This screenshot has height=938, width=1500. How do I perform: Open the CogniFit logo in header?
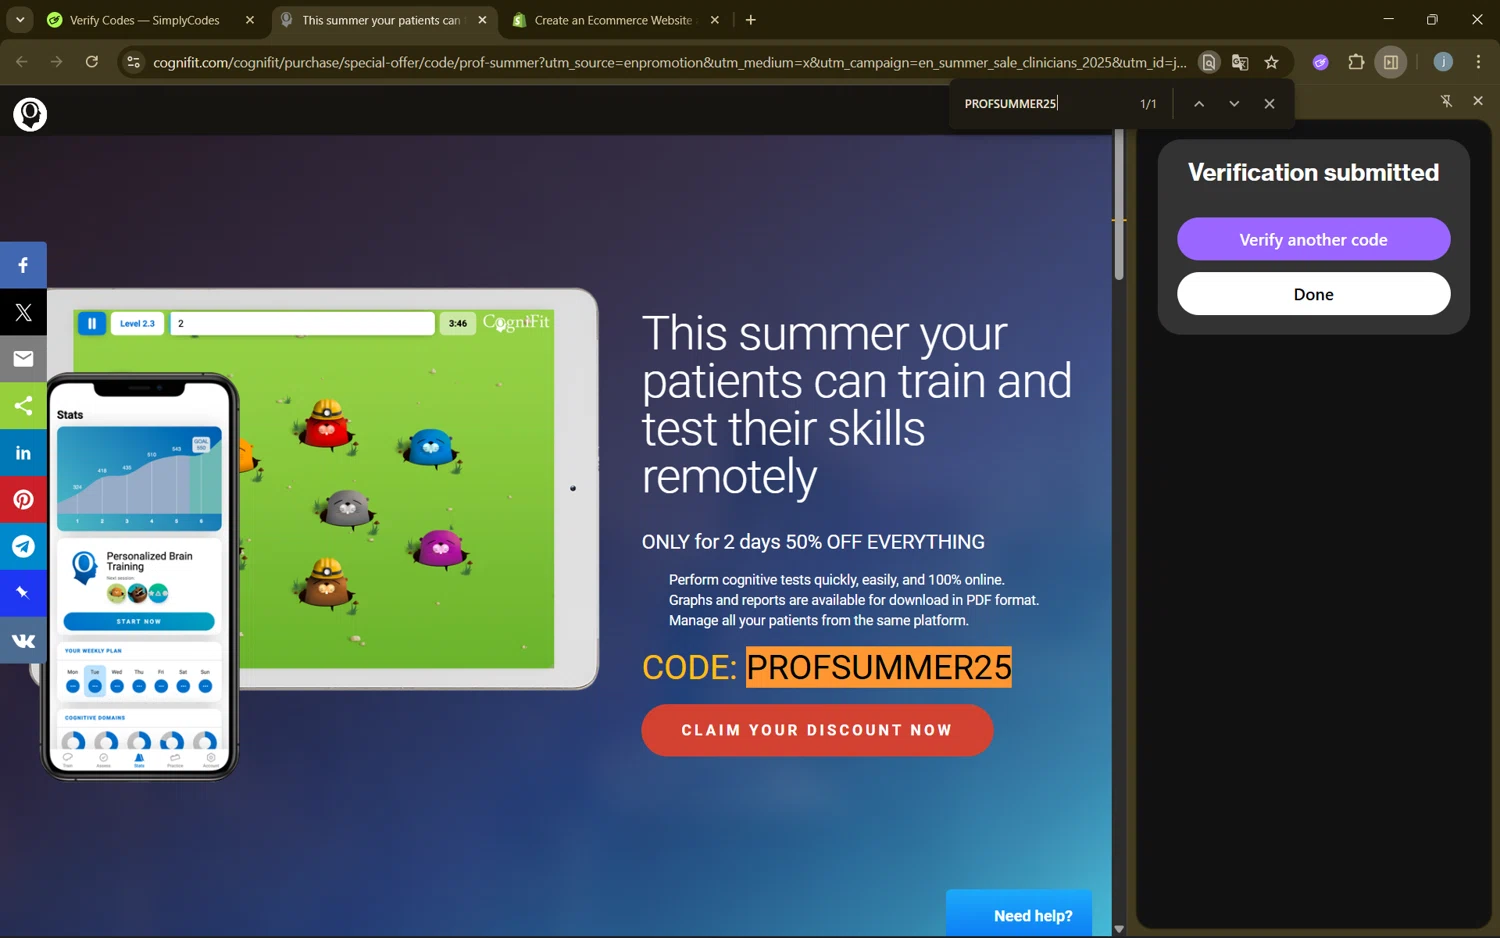30,114
